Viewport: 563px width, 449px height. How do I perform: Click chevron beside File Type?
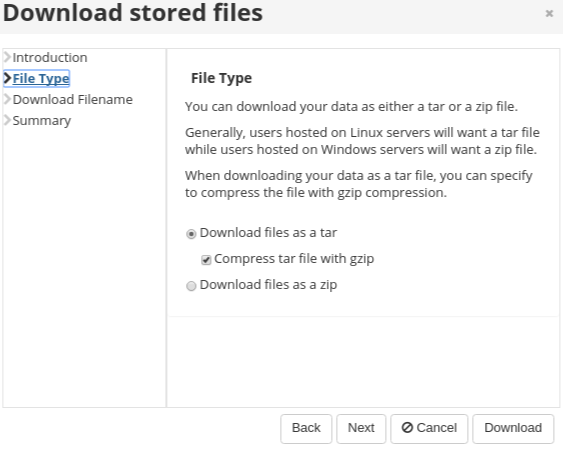pos(7,78)
